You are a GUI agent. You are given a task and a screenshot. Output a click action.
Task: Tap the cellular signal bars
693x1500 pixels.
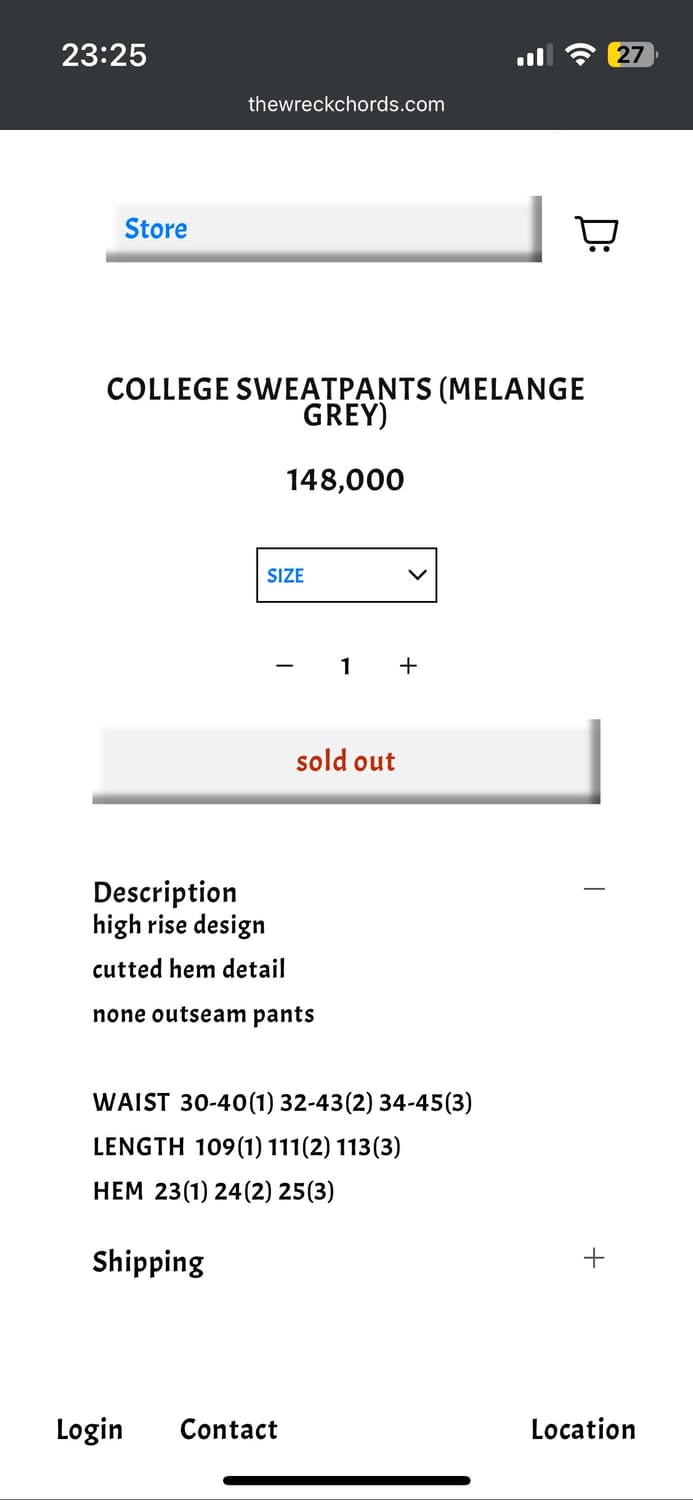pos(534,56)
